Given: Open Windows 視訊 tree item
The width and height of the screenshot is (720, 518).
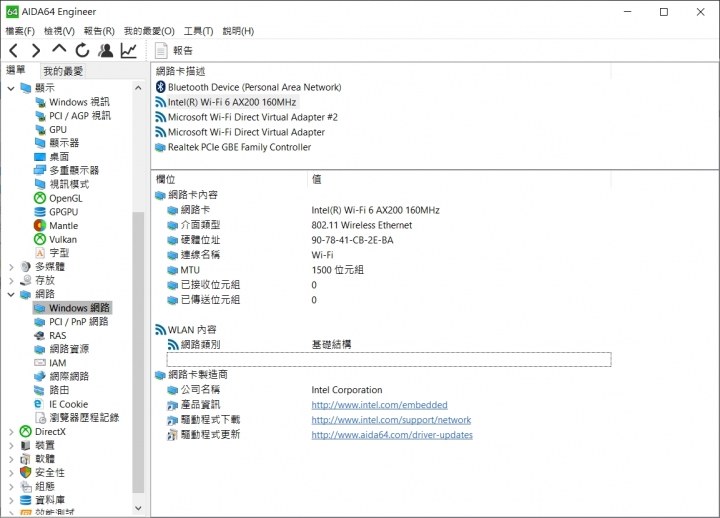Looking at the screenshot, I should pyautogui.click(x=79, y=102).
